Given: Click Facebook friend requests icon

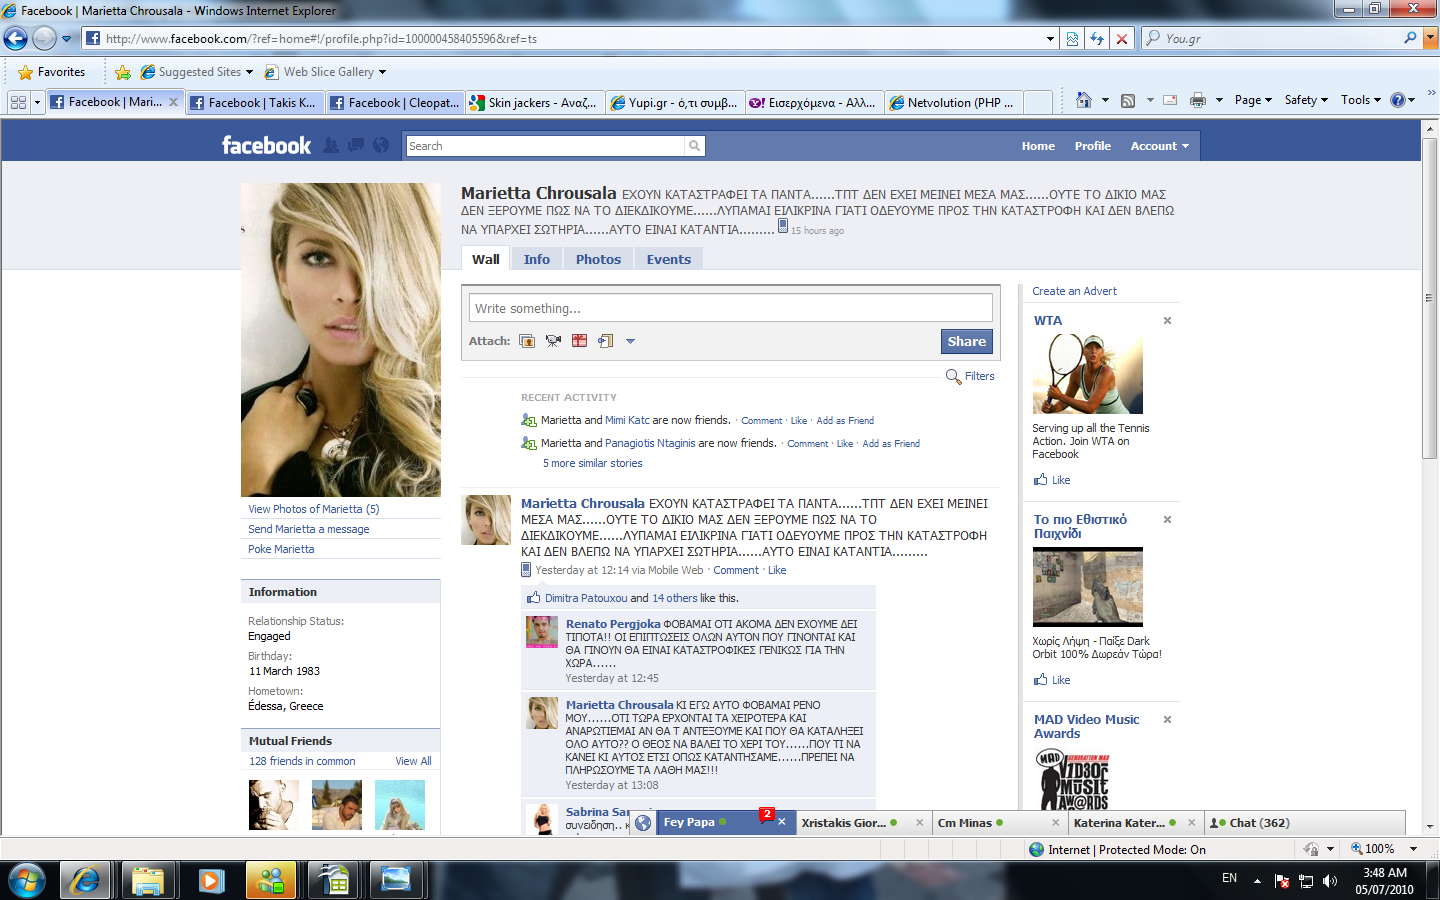Looking at the screenshot, I should point(331,145).
